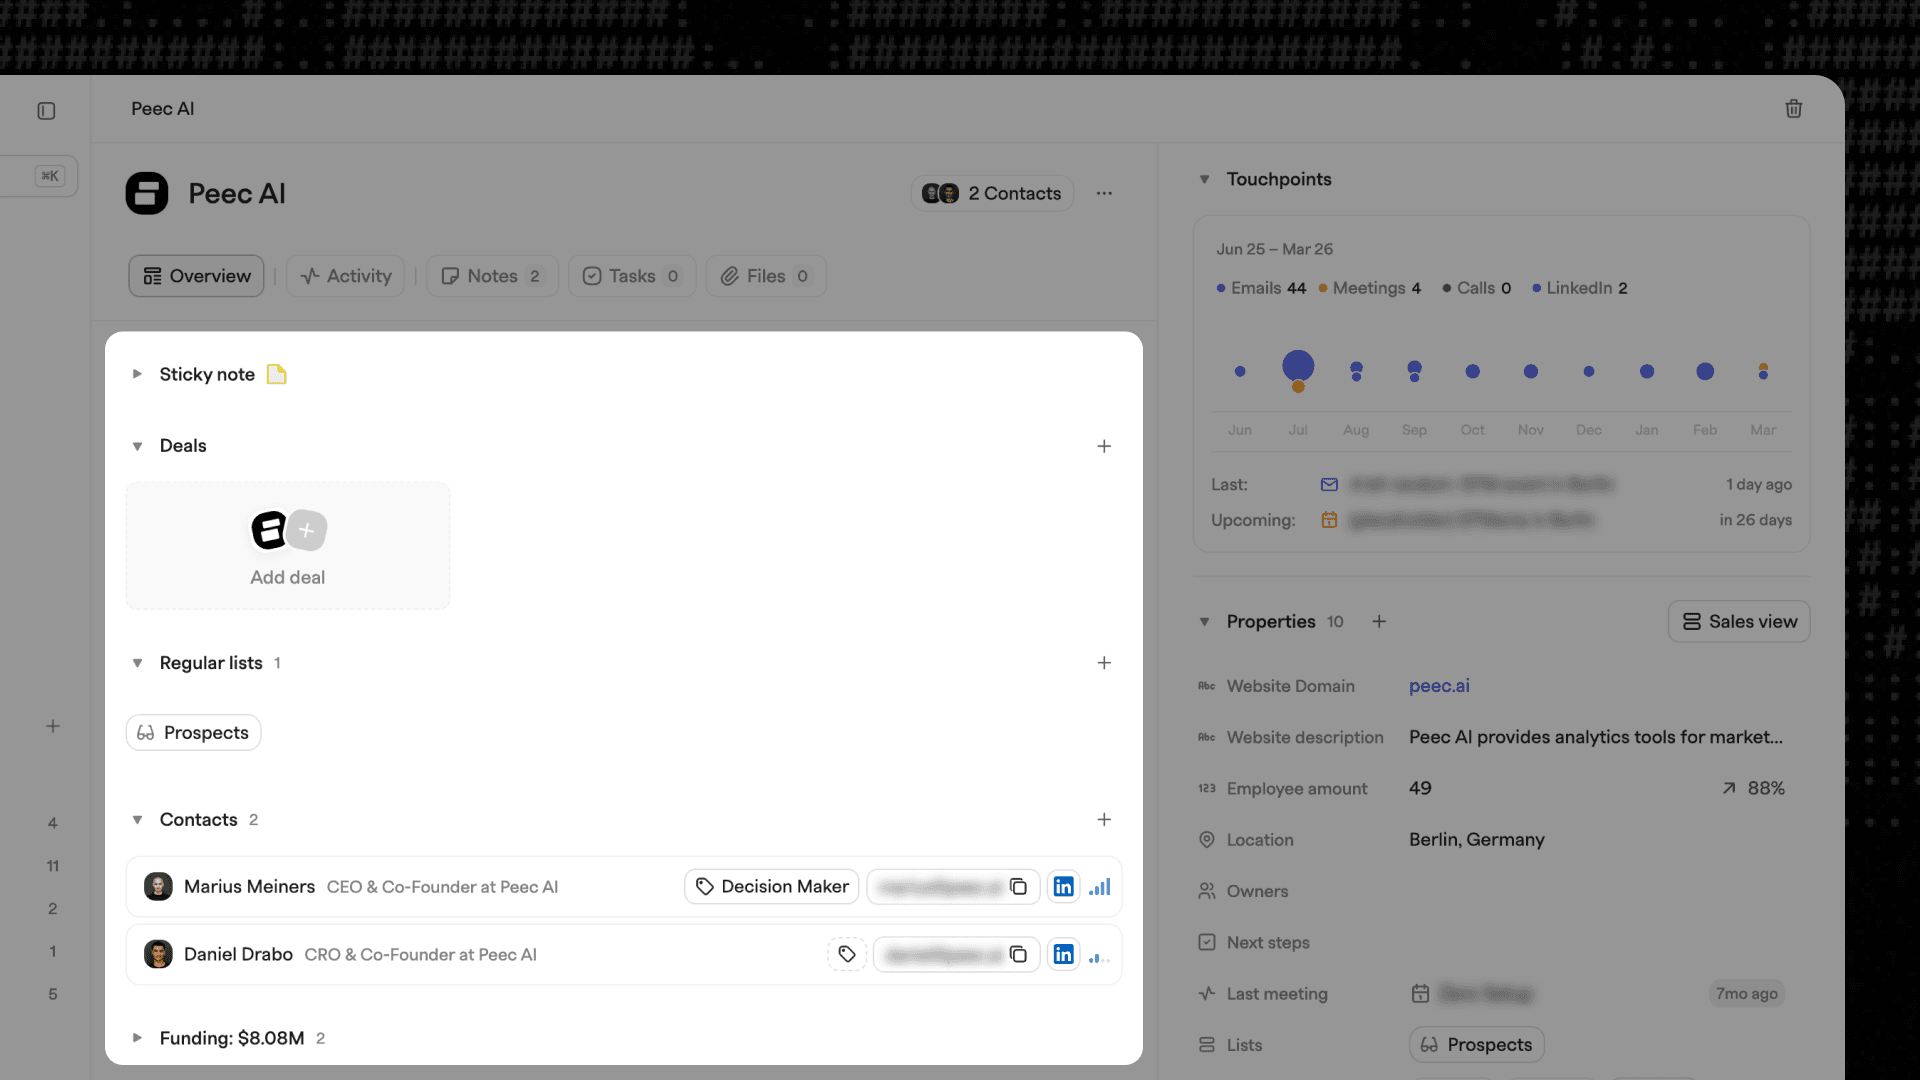This screenshot has width=1920, height=1080.
Task: Open the three-dot more options menu
Action: [1104, 193]
